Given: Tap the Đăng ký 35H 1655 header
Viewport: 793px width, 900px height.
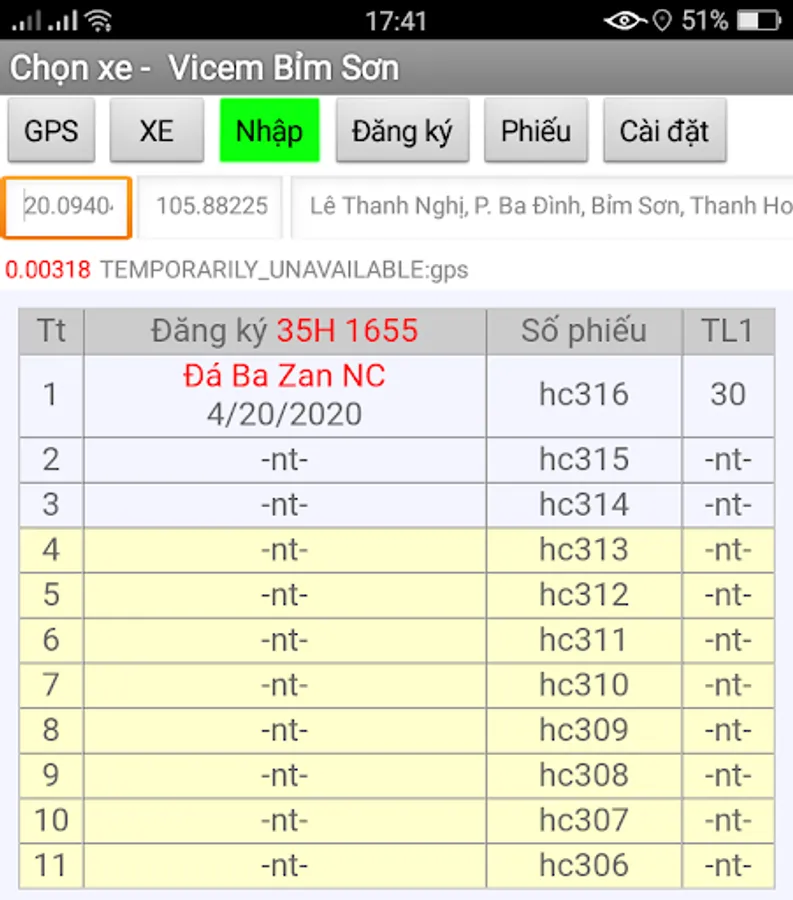Looking at the screenshot, I should [x=285, y=331].
